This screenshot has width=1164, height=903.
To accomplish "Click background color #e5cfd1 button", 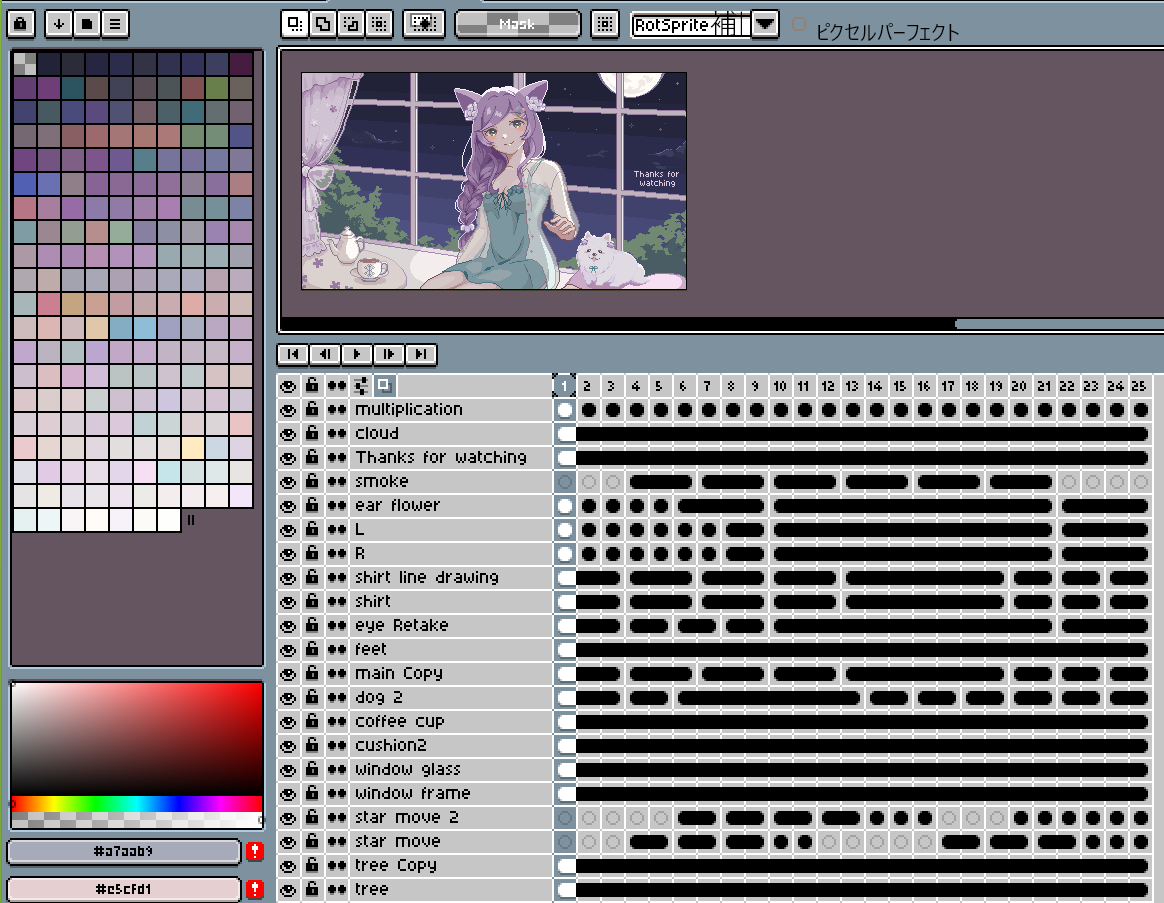I will (123, 889).
